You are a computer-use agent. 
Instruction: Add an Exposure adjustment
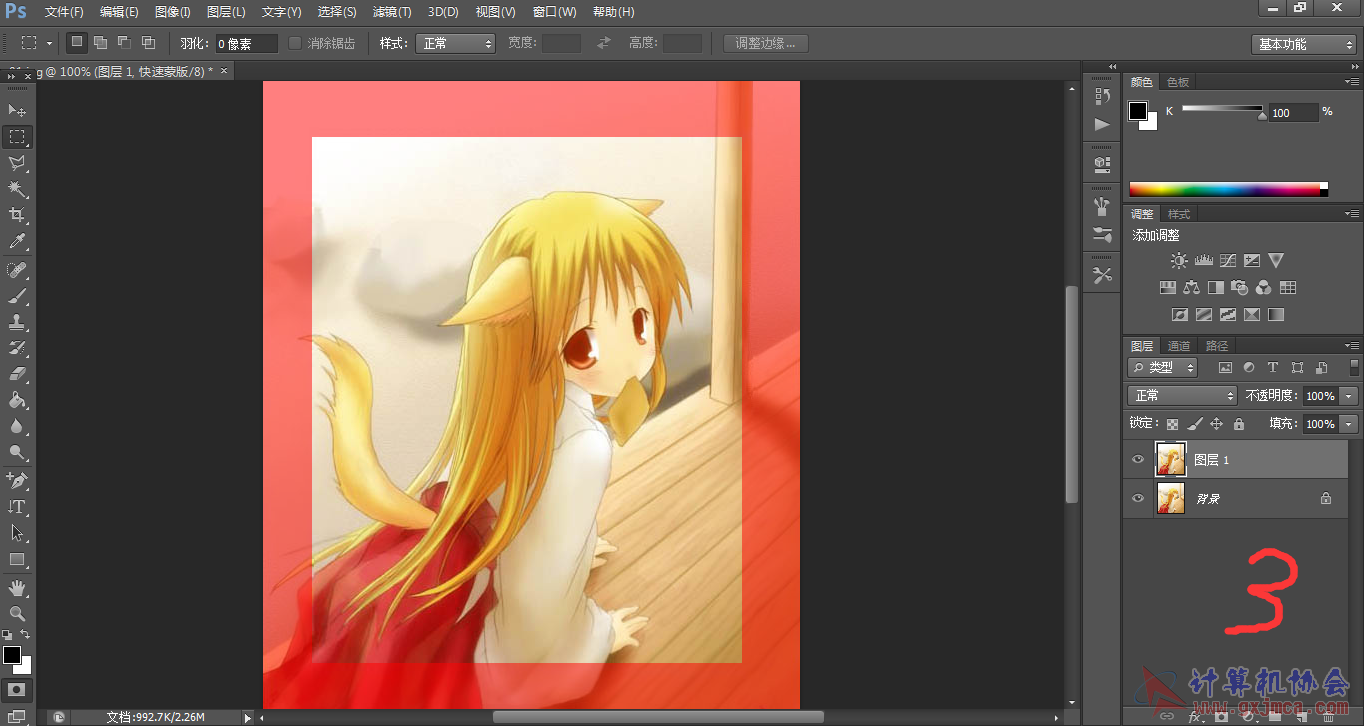pyautogui.click(x=1252, y=261)
